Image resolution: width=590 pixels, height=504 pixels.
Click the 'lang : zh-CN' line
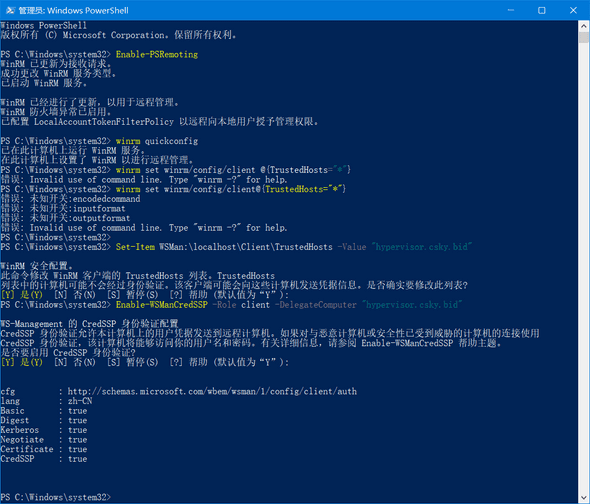click(x=46, y=401)
